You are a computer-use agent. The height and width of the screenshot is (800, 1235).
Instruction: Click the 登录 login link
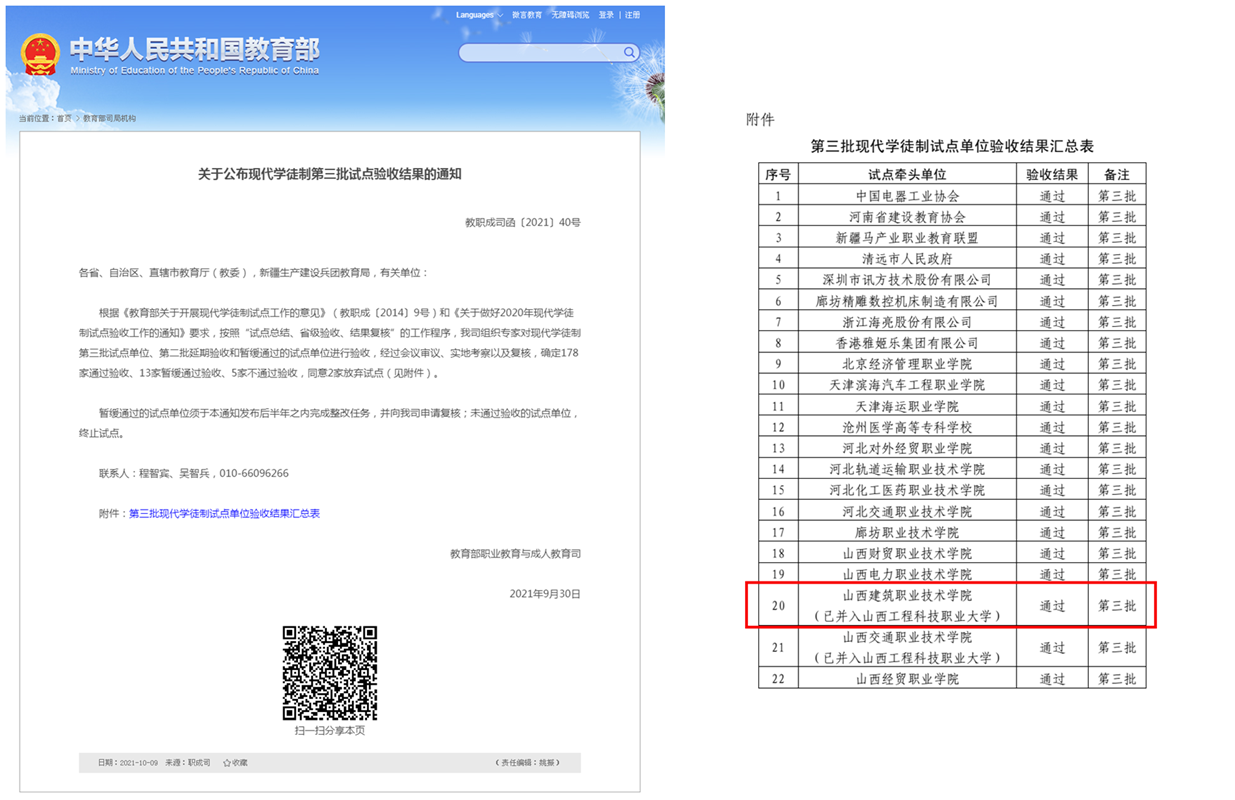pyautogui.click(x=607, y=15)
